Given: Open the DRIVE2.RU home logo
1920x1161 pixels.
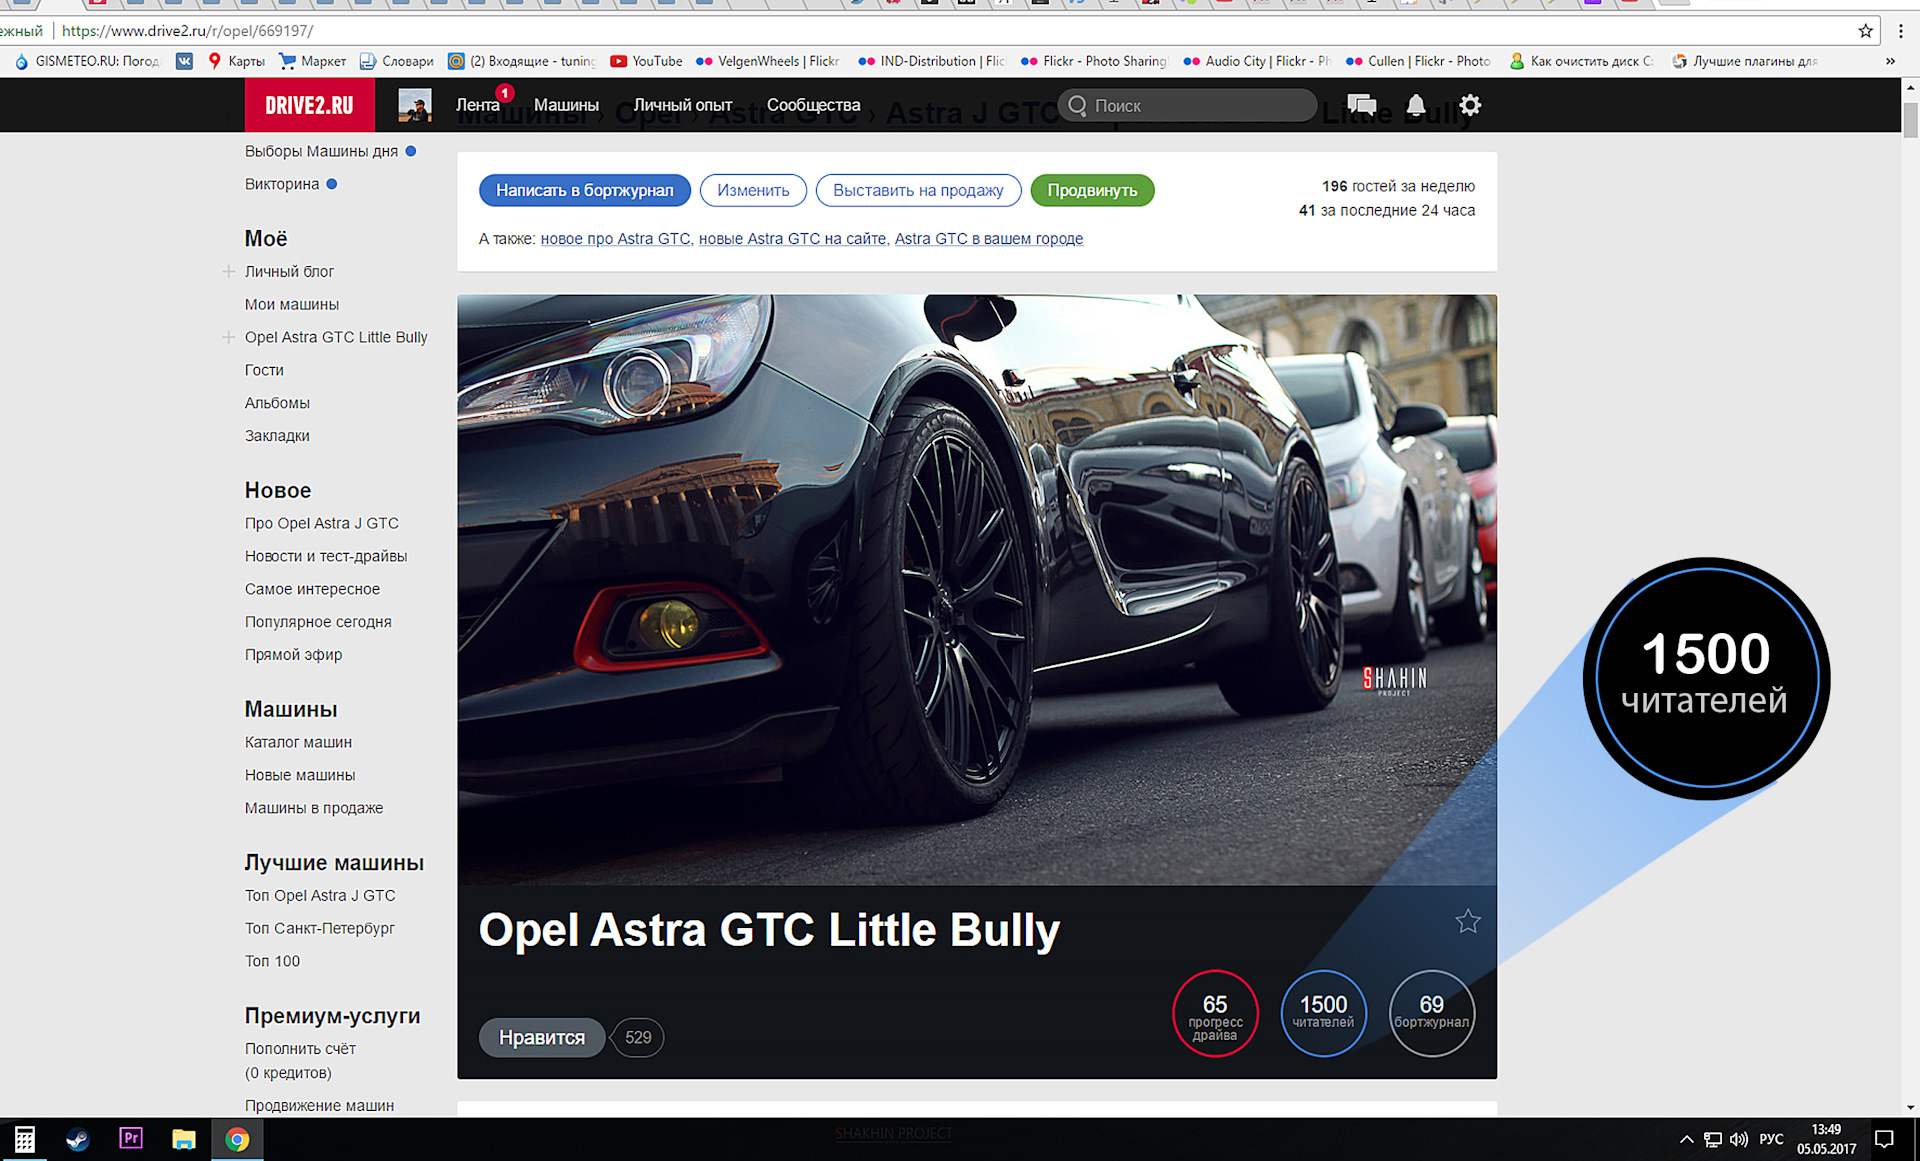Looking at the screenshot, I should click(x=309, y=105).
